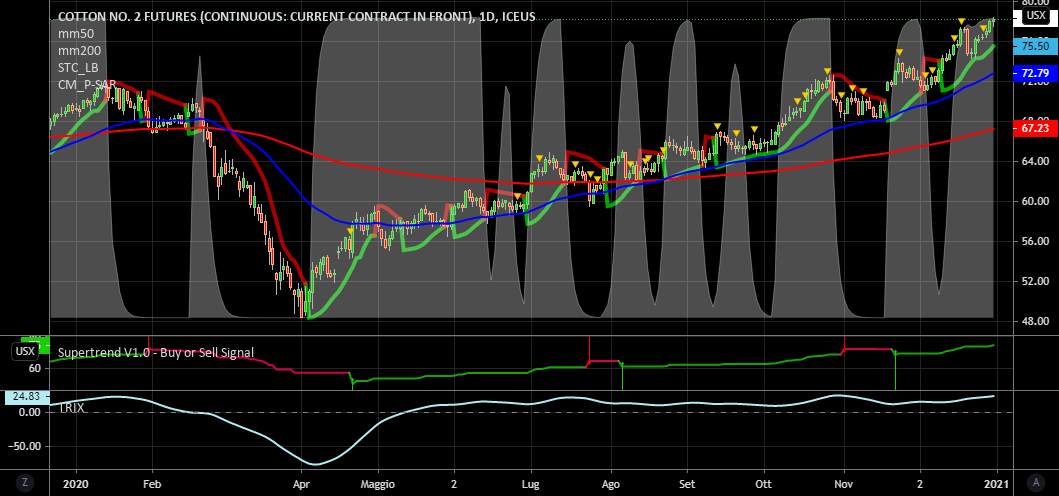Screen dimensions: 1059x496
Task: Select the mm50 indicator label
Action: (74, 34)
